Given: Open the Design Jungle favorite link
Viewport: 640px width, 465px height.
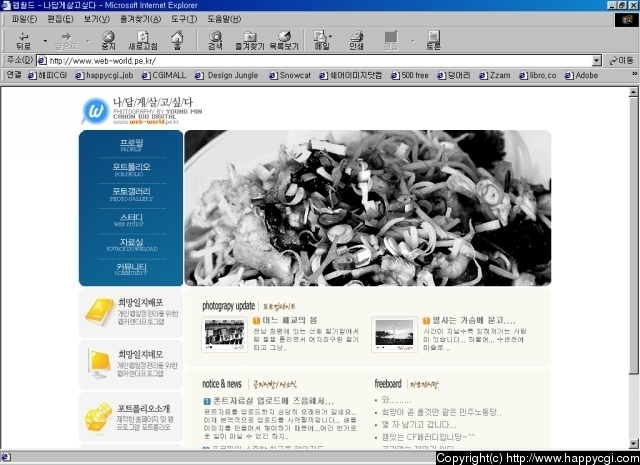Looking at the screenshot, I should [227, 75].
